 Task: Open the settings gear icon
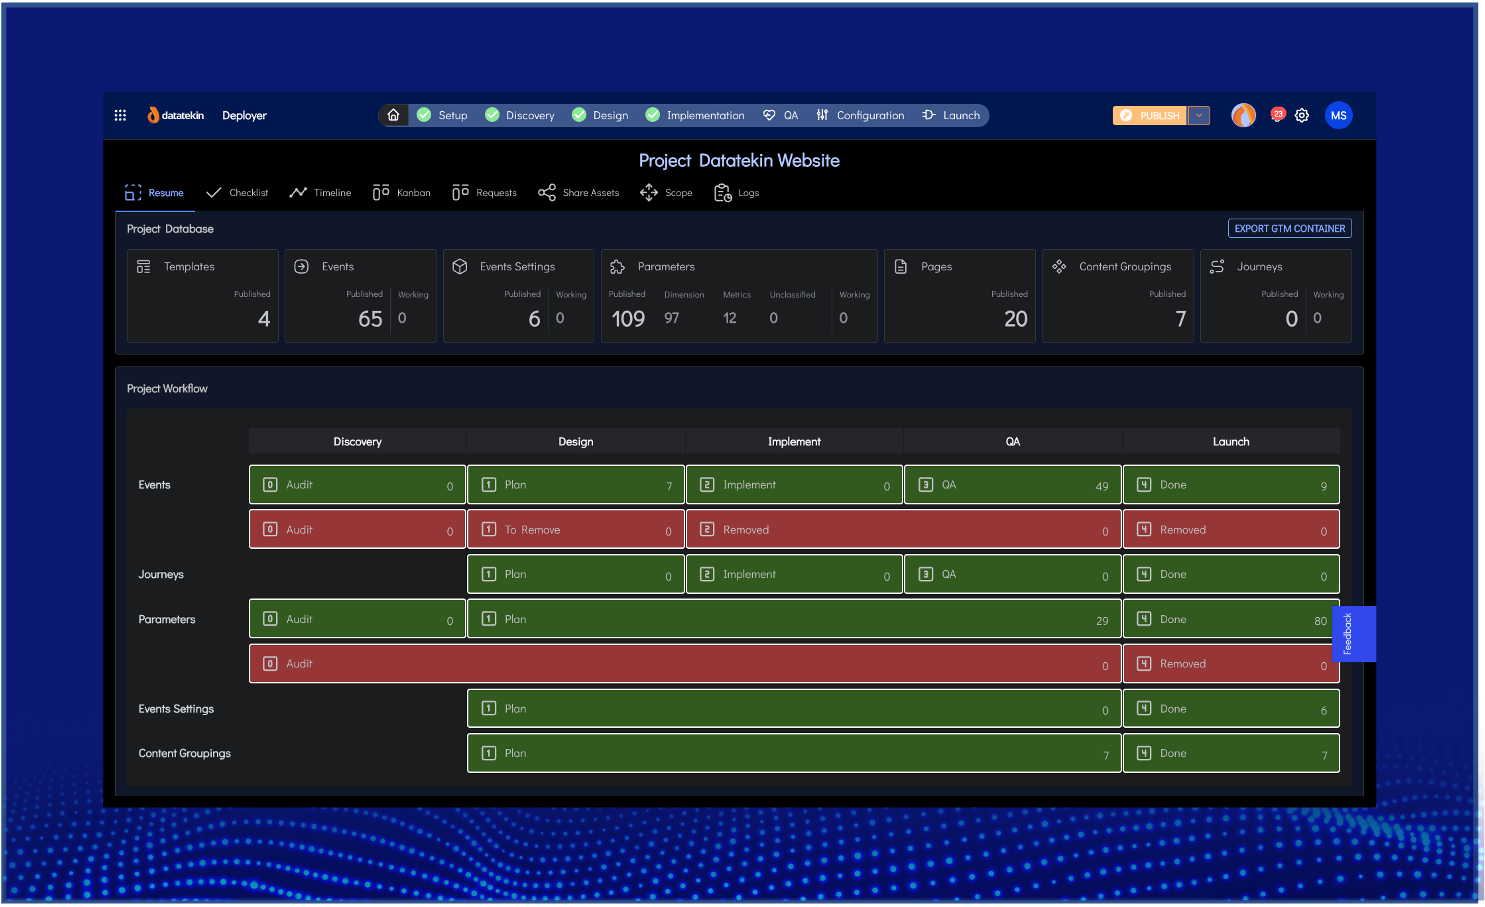pyautogui.click(x=1302, y=115)
